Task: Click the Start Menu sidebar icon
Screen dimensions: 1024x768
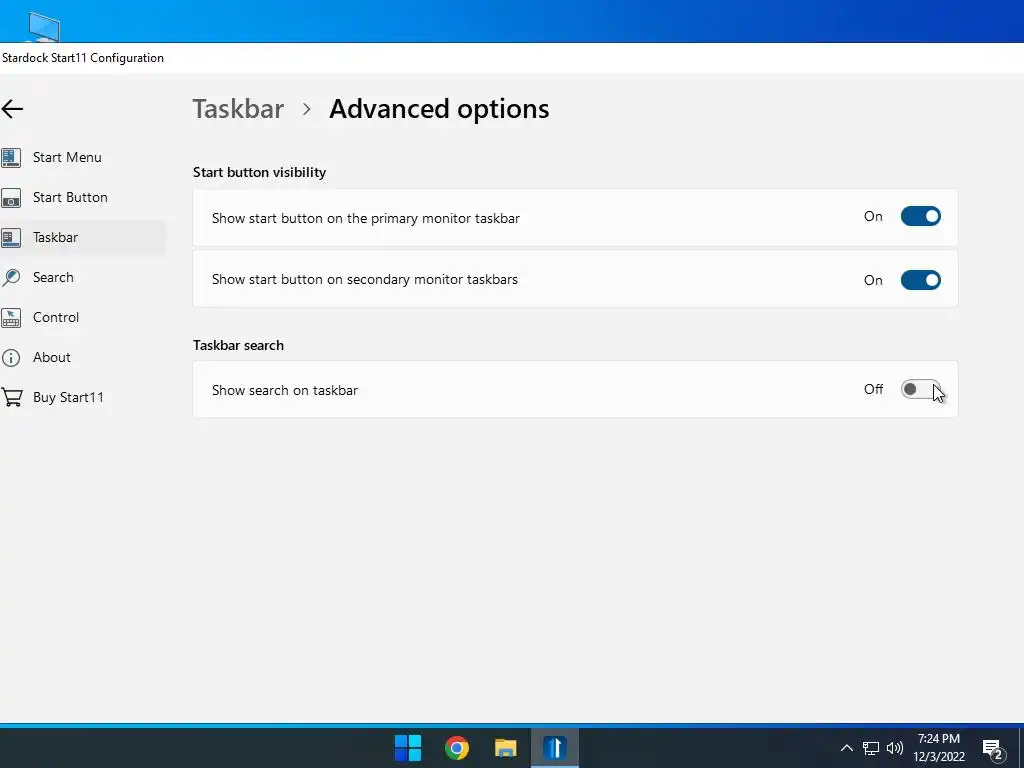Action: click(10, 157)
